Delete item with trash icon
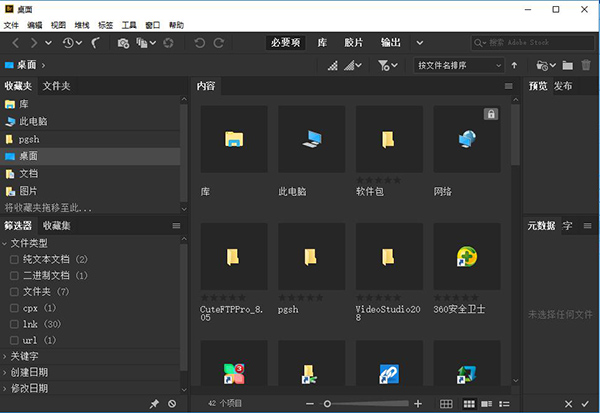Viewport: 600px width, 413px height. (x=587, y=65)
